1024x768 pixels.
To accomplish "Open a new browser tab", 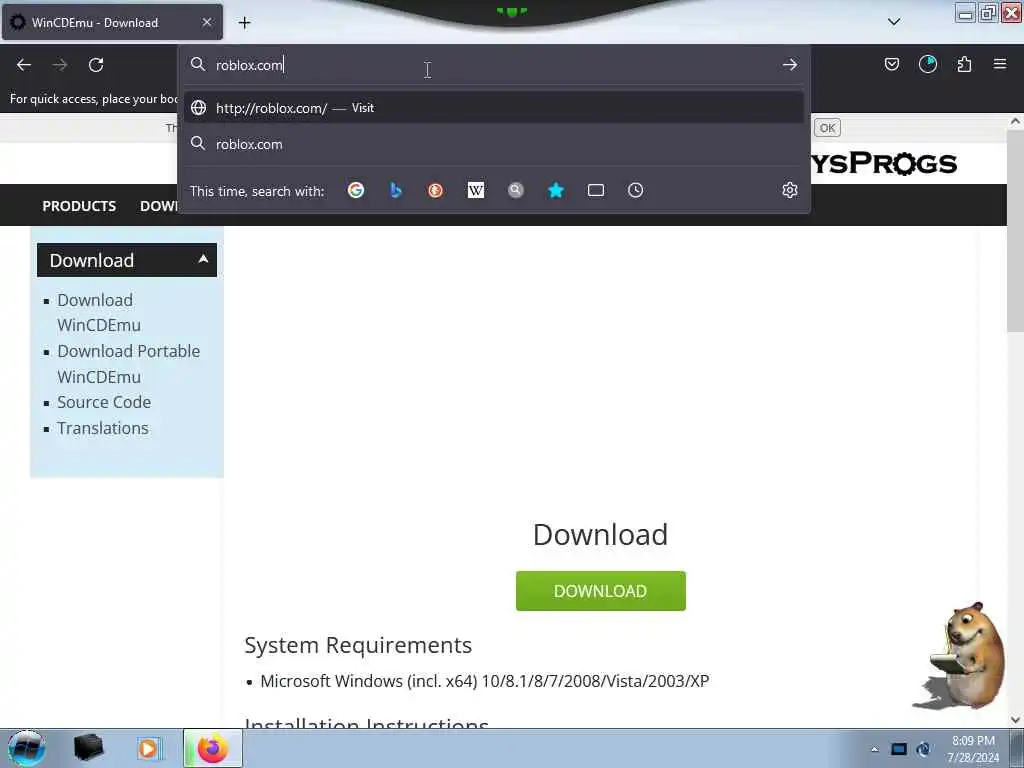I will tap(244, 23).
